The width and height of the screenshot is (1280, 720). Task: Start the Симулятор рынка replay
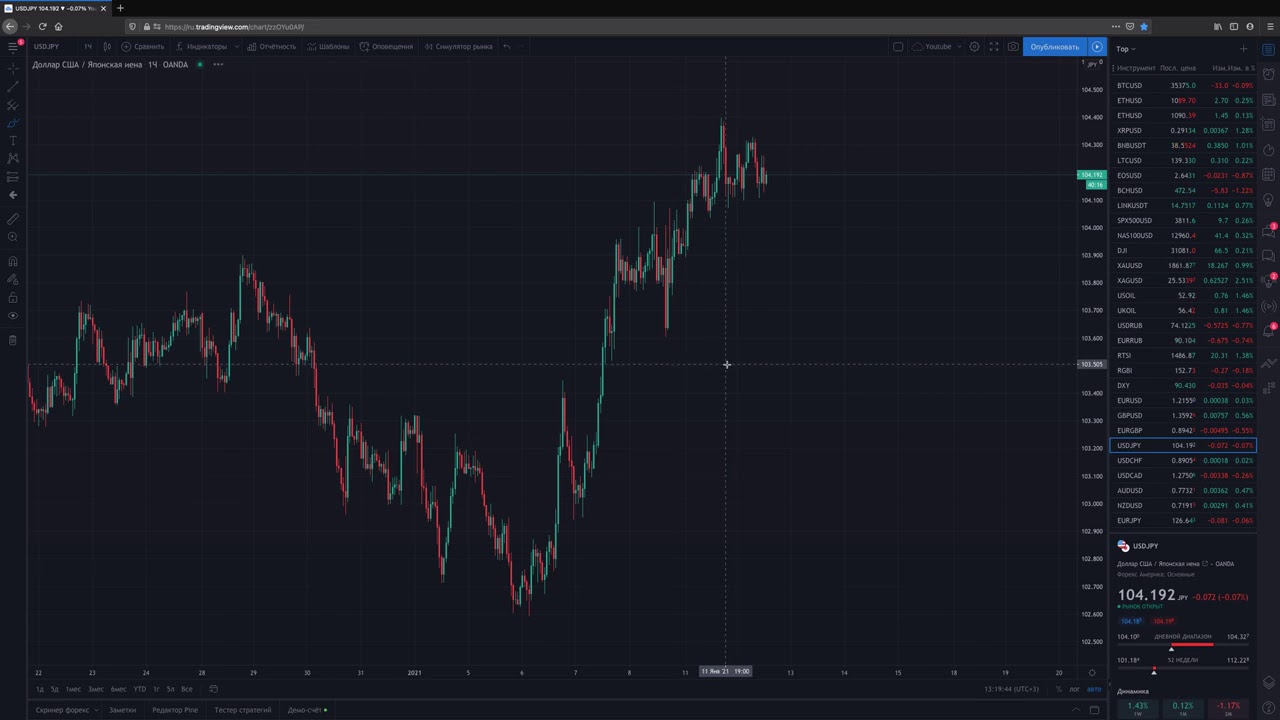pos(458,46)
